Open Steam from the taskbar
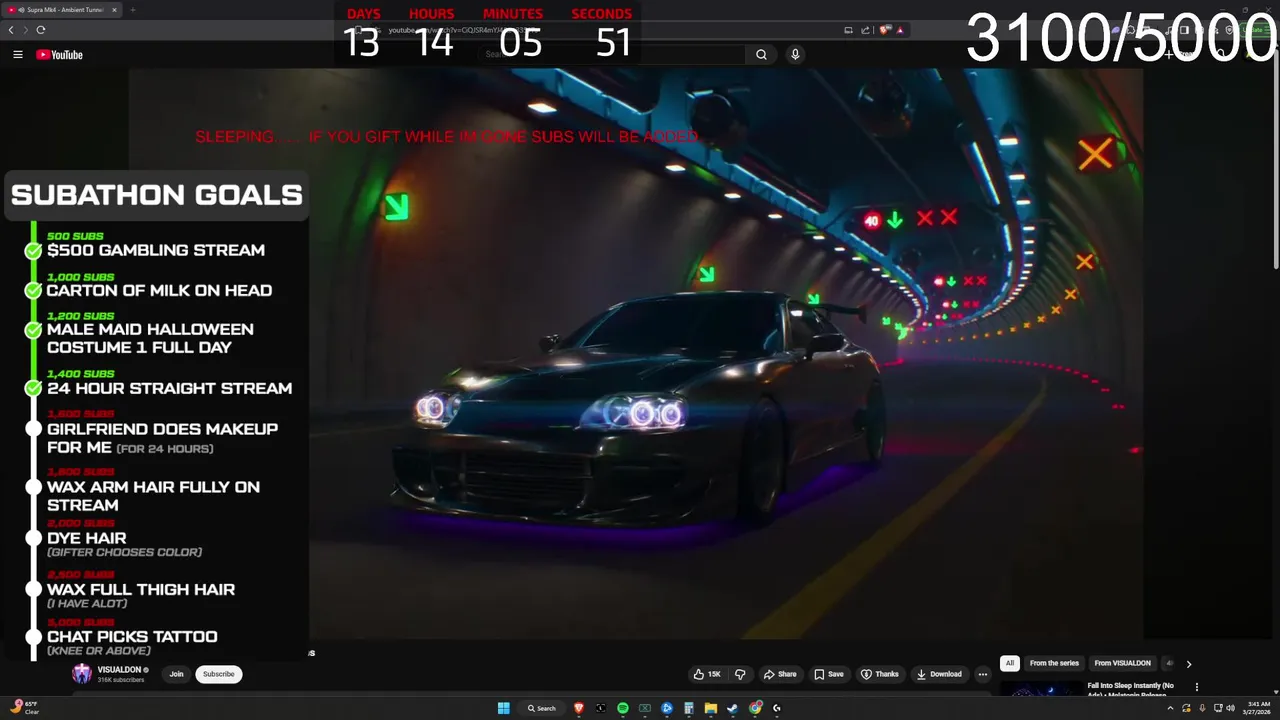This screenshot has width=1280, height=720. pyautogui.click(x=732, y=708)
